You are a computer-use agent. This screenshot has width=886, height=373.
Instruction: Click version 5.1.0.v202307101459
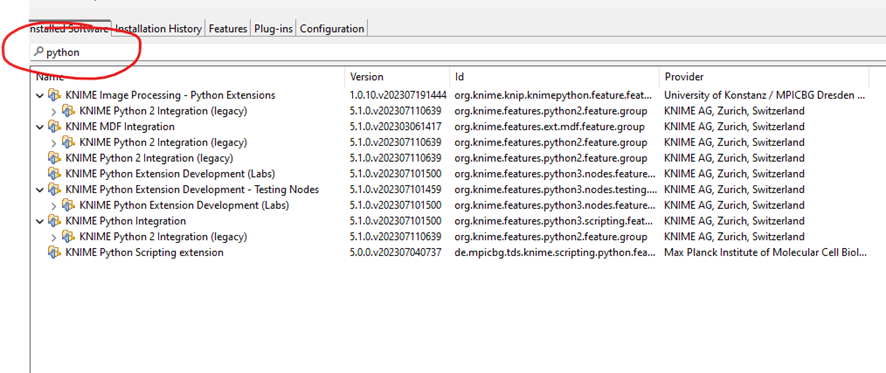tap(396, 189)
